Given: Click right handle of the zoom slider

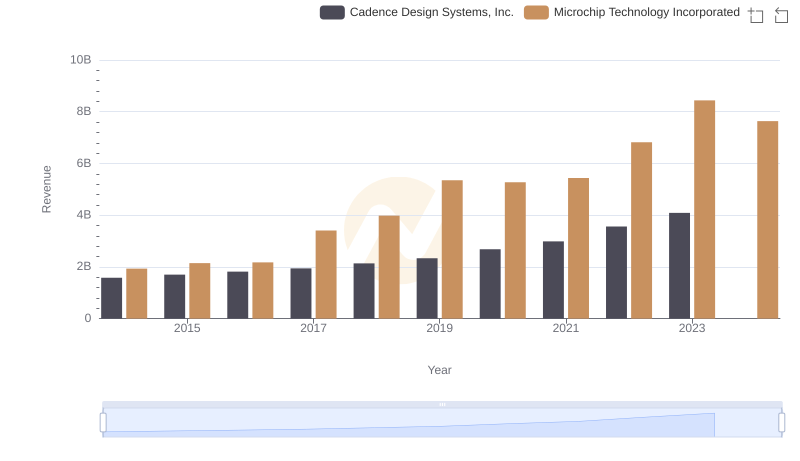Looking at the screenshot, I should [x=782, y=423].
